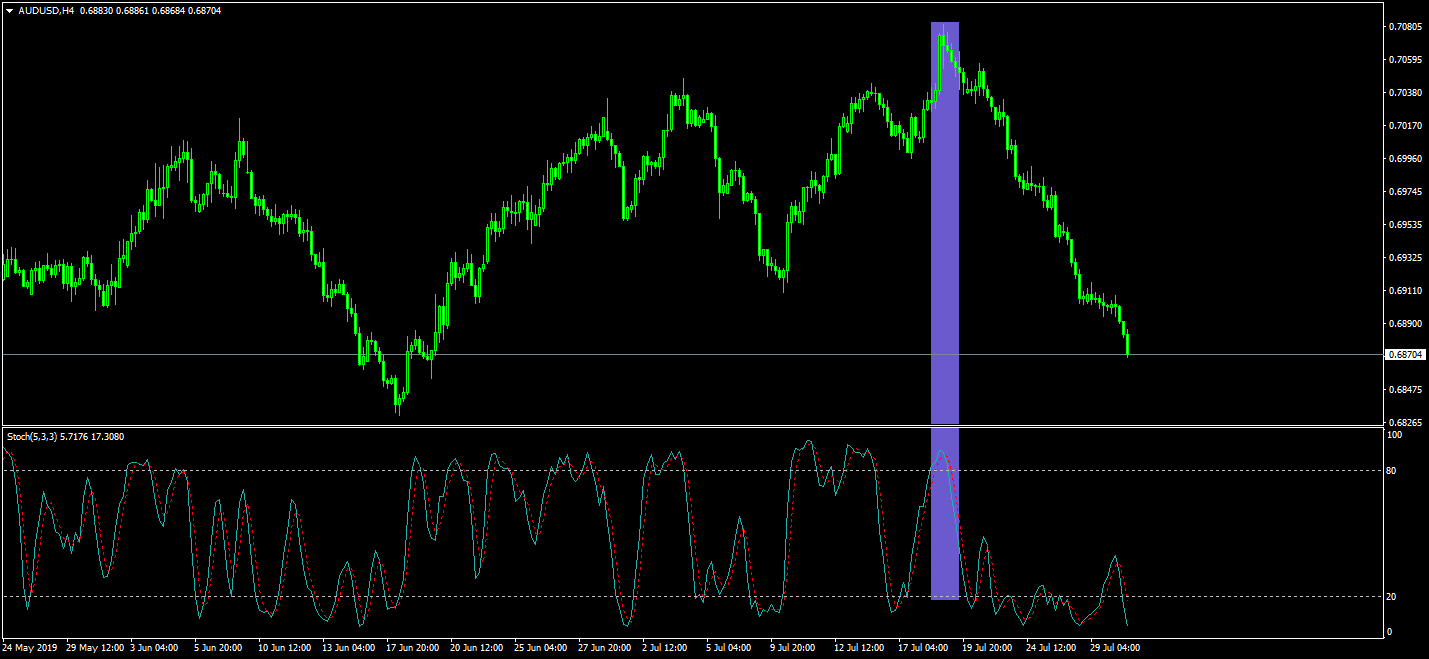Click the 0.70170 price on the price axis

point(1405,126)
